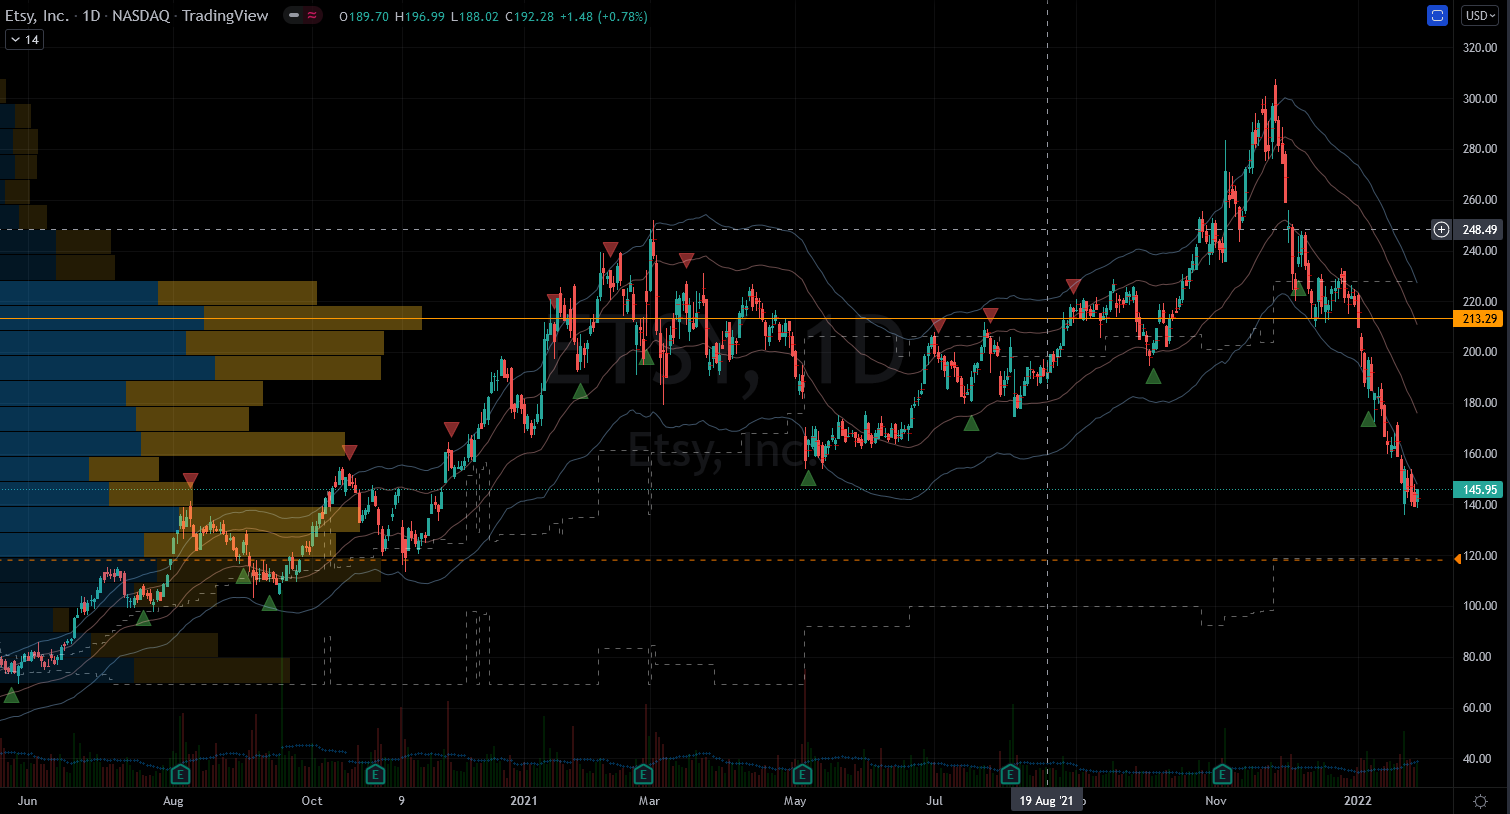Click the Oct label on time axis
Screen dimensions: 1510x814
312,801
